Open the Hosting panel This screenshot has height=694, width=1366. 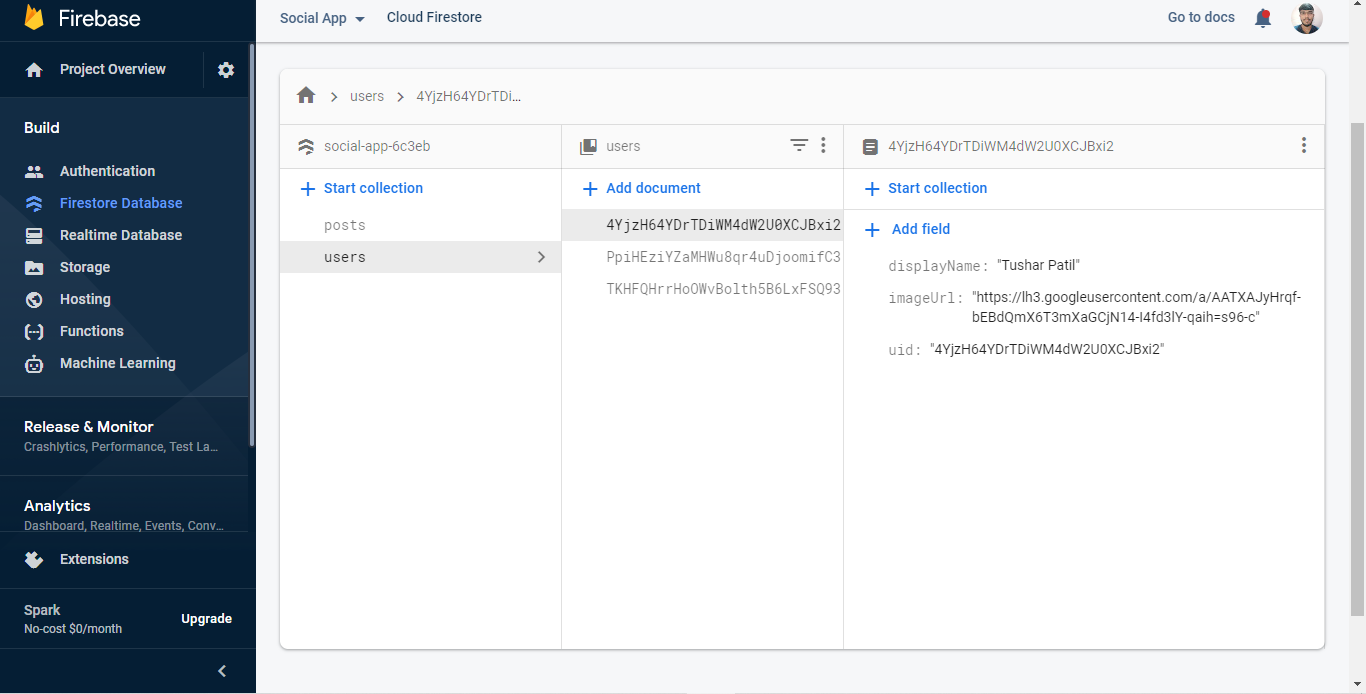pyautogui.click(x=83, y=299)
